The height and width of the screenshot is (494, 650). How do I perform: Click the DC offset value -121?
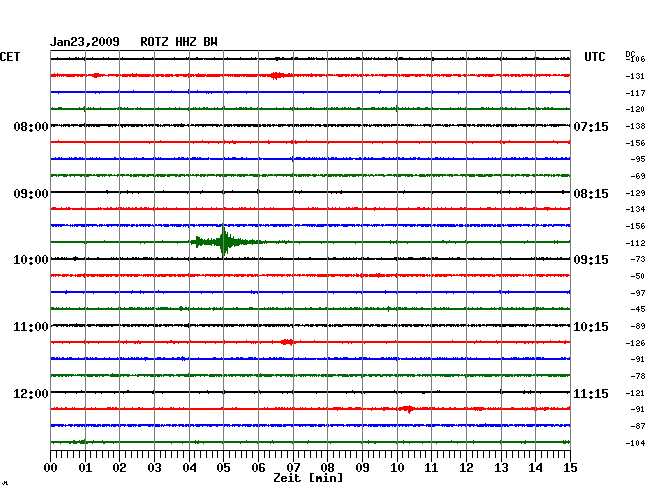635,393
